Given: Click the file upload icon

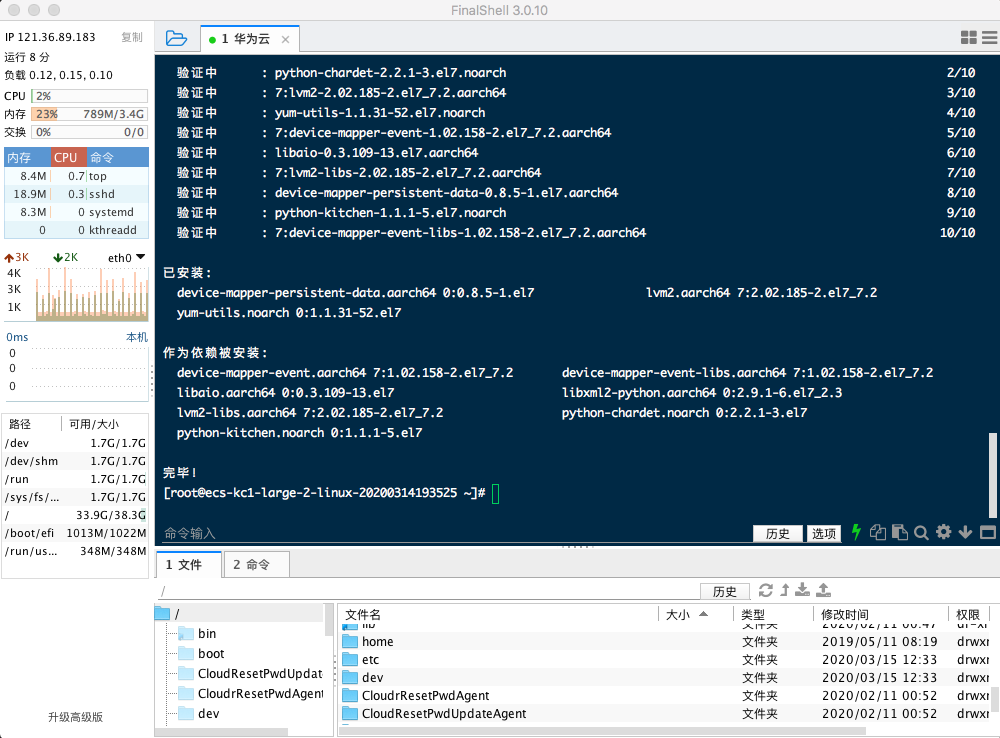Looking at the screenshot, I should click(x=823, y=590).
